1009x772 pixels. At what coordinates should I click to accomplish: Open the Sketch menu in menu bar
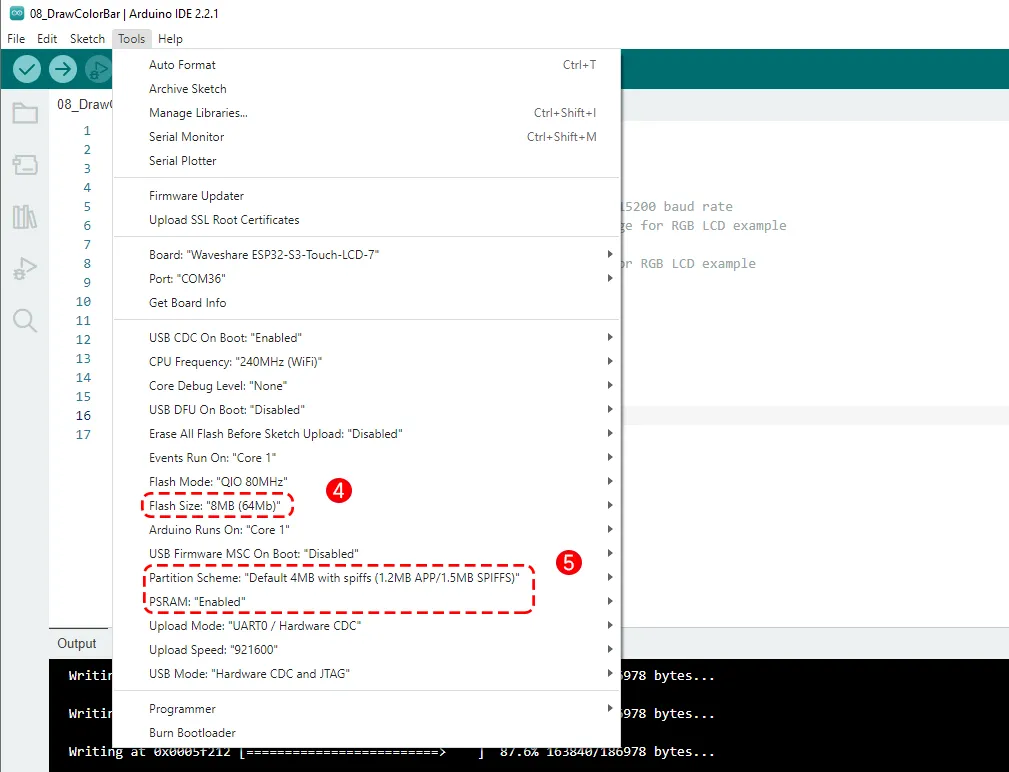87,39
